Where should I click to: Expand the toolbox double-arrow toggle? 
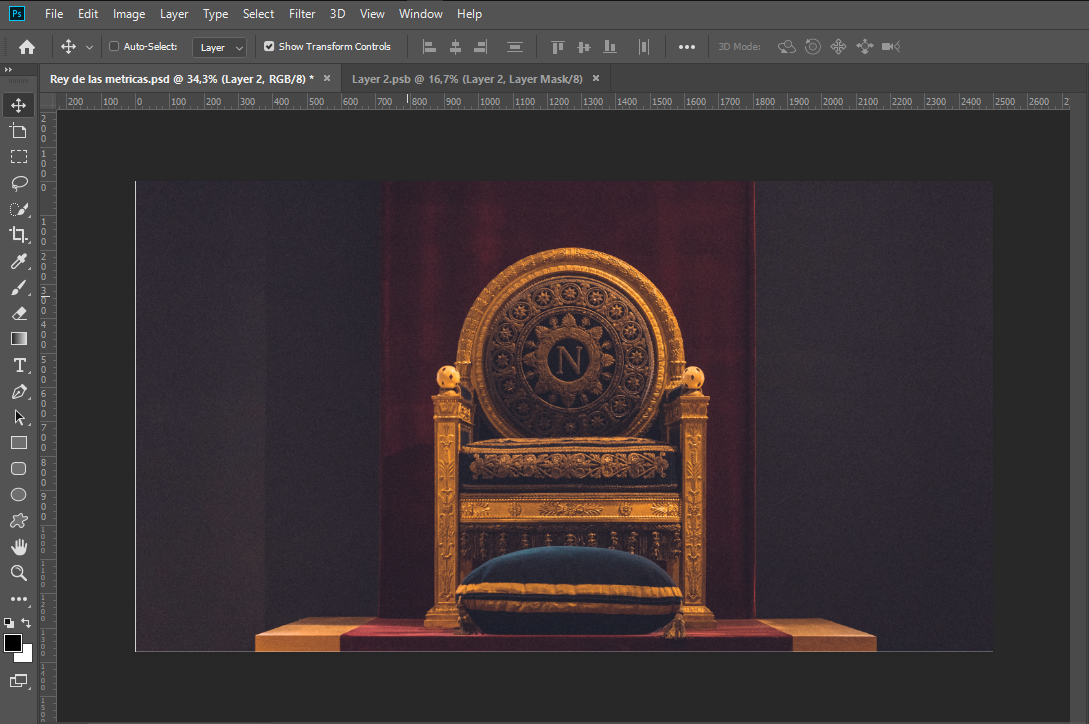click(8, 69)
